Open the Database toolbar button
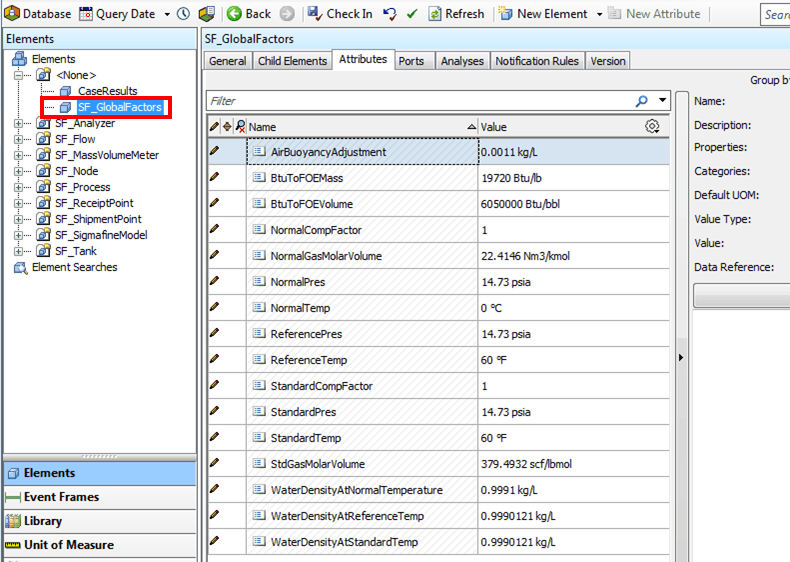Viewport: 790px width, 562px height. point(38,14)
